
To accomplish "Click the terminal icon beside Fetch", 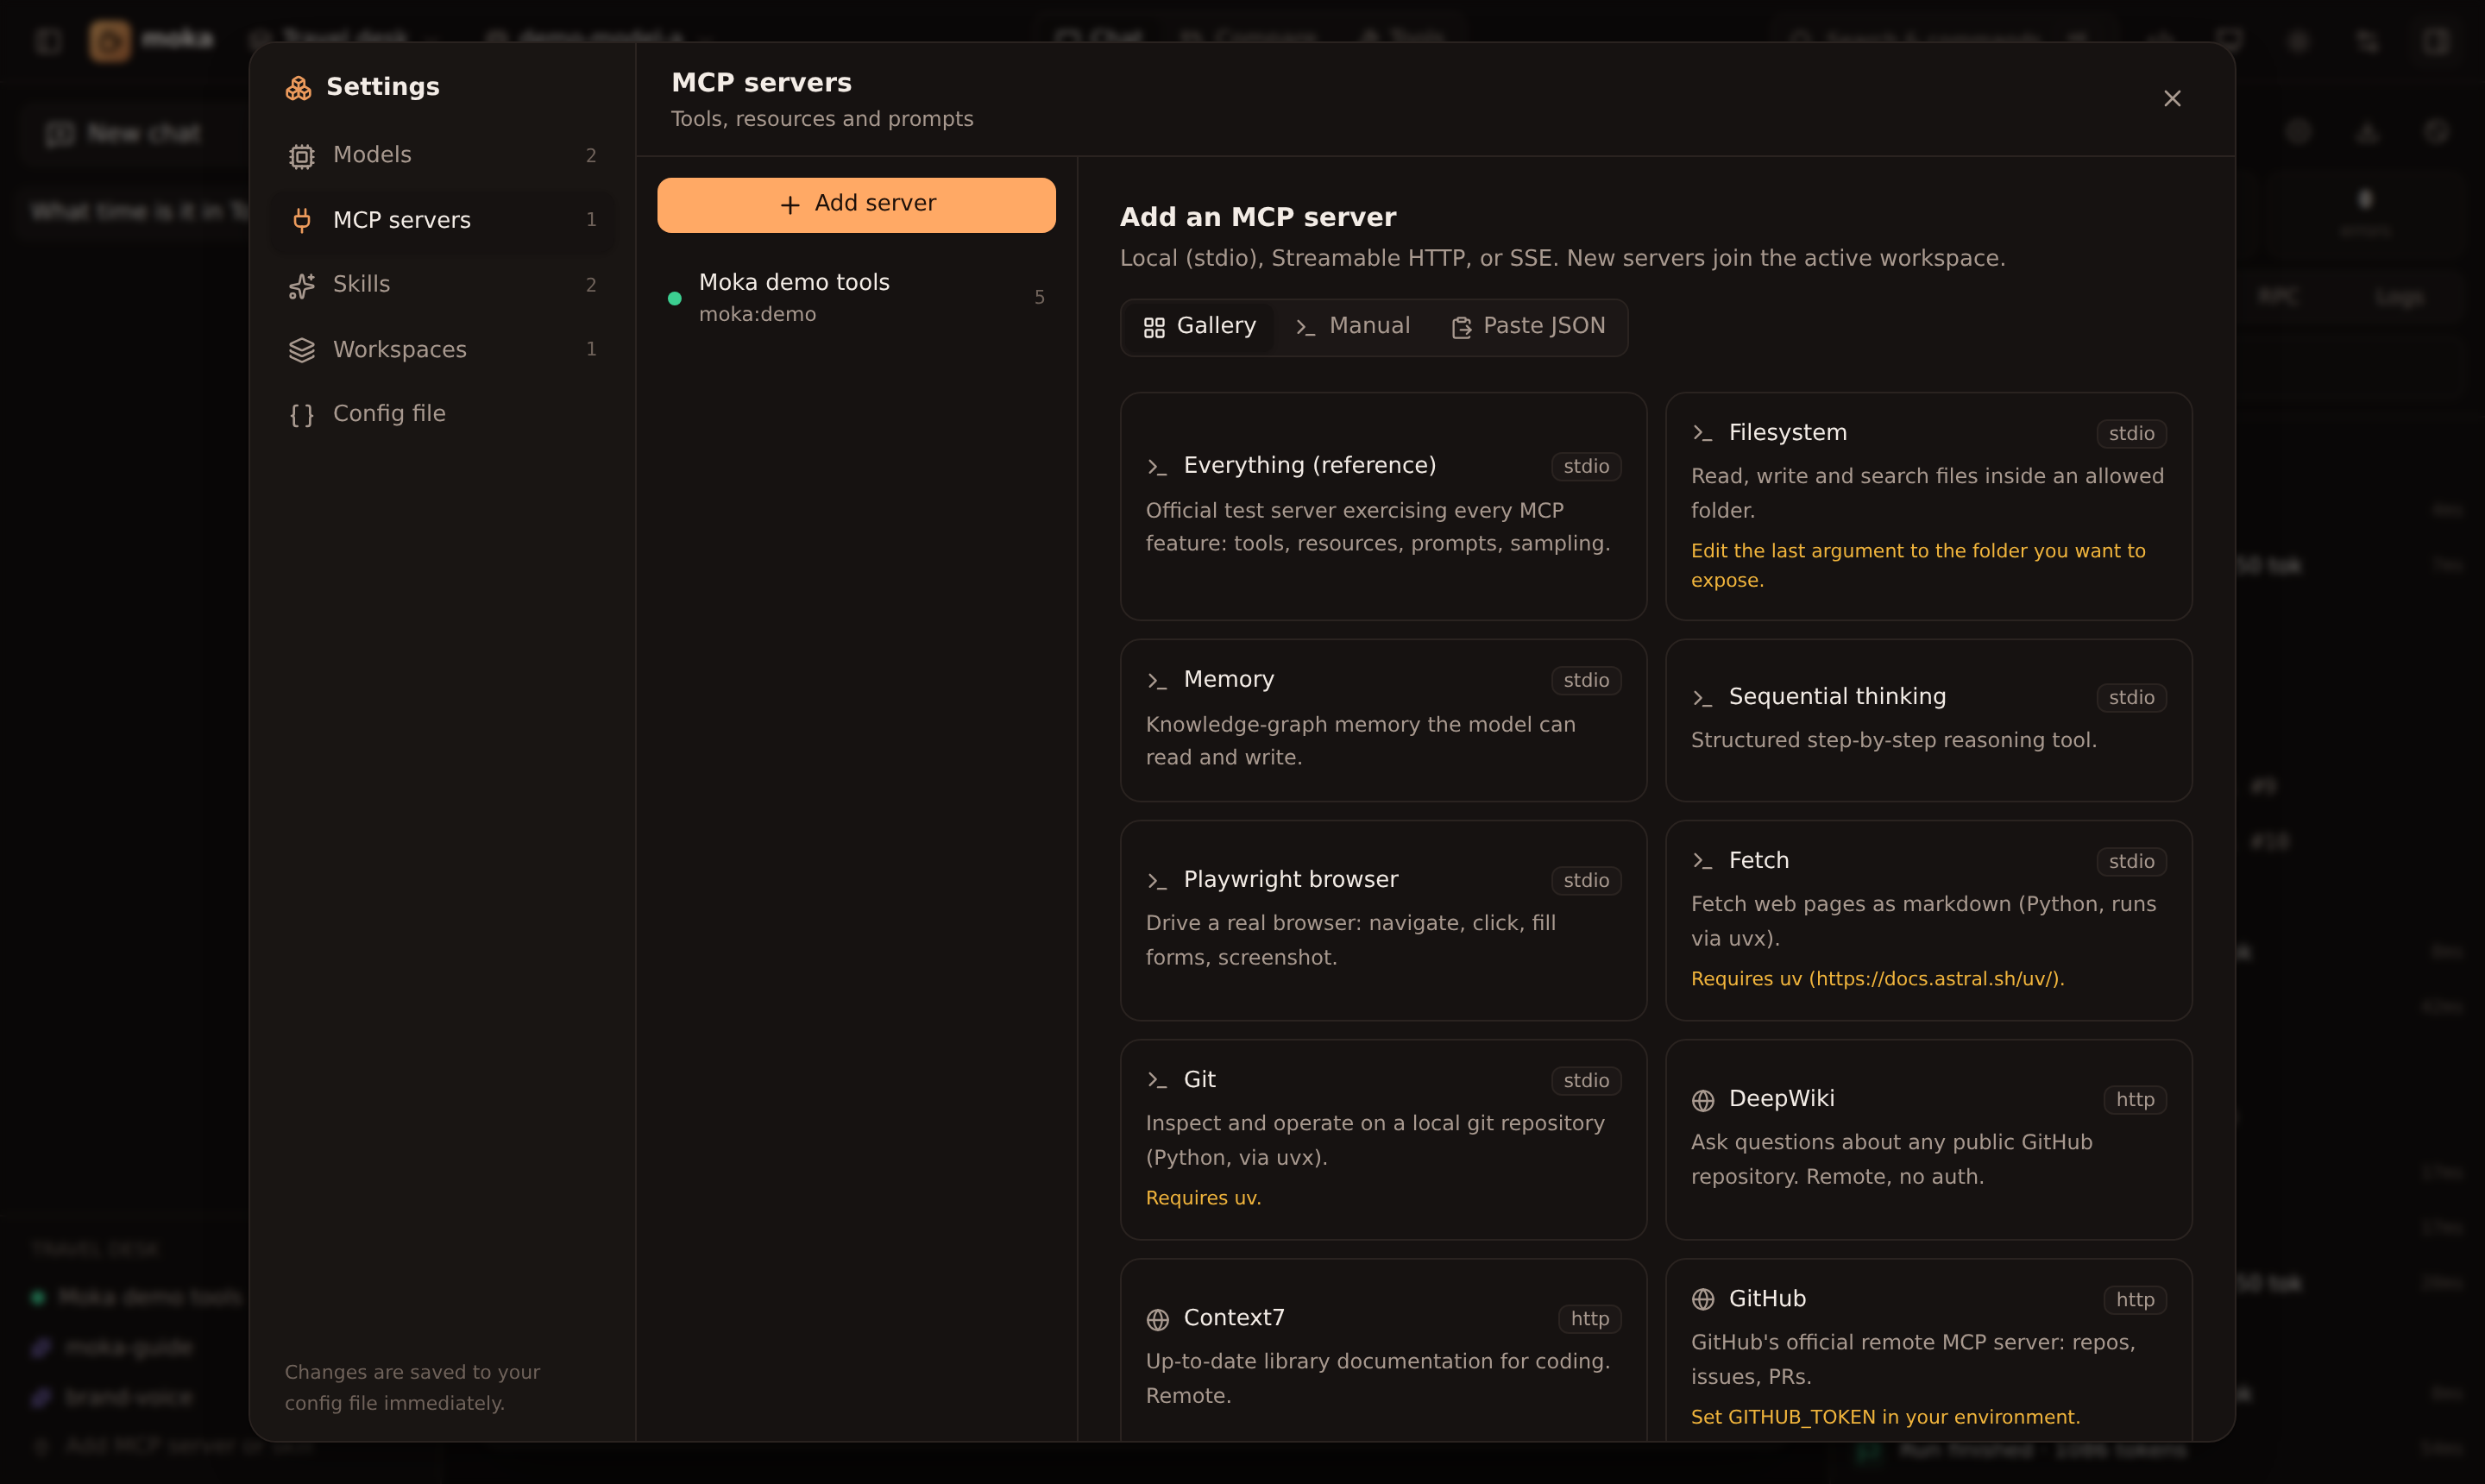I will (x=1702, y=861).
